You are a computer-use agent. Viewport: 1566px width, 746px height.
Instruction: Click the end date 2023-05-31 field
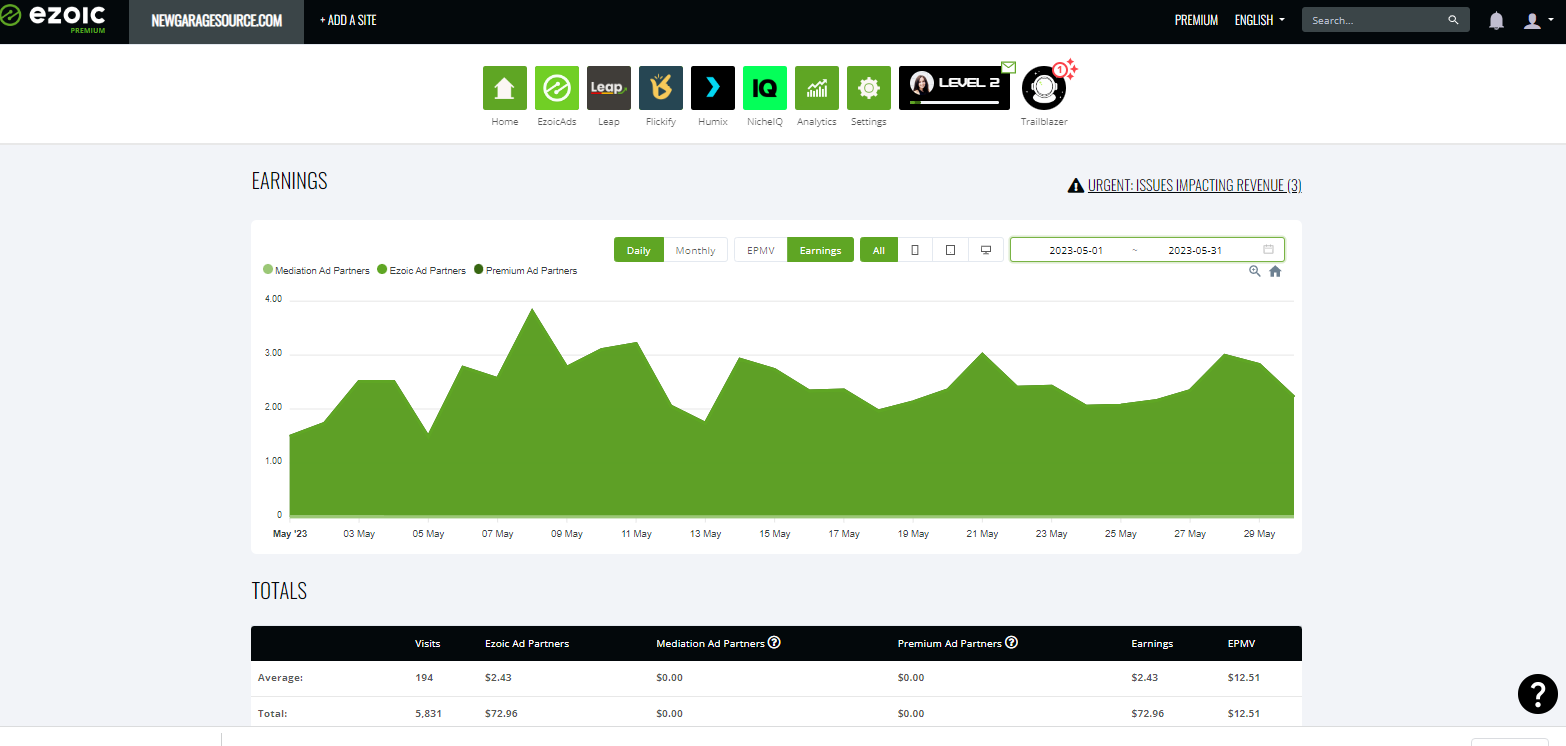[x=1195, y=250]
